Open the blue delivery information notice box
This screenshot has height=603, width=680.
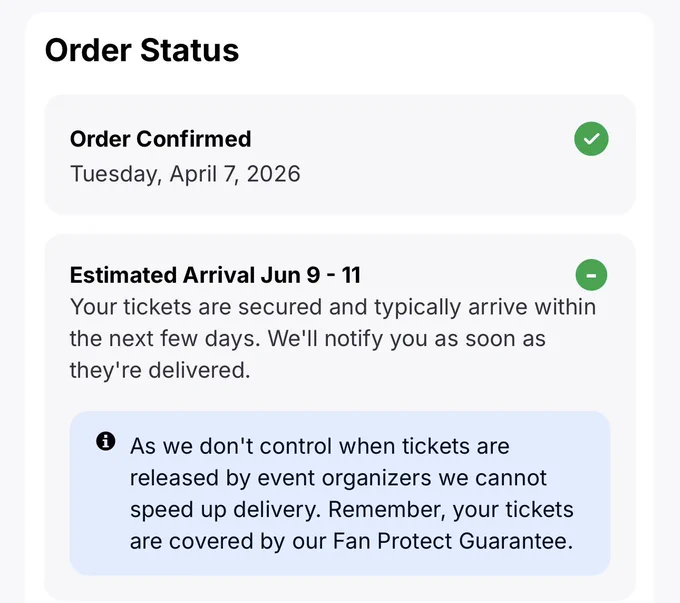click(x=340, y=493)
